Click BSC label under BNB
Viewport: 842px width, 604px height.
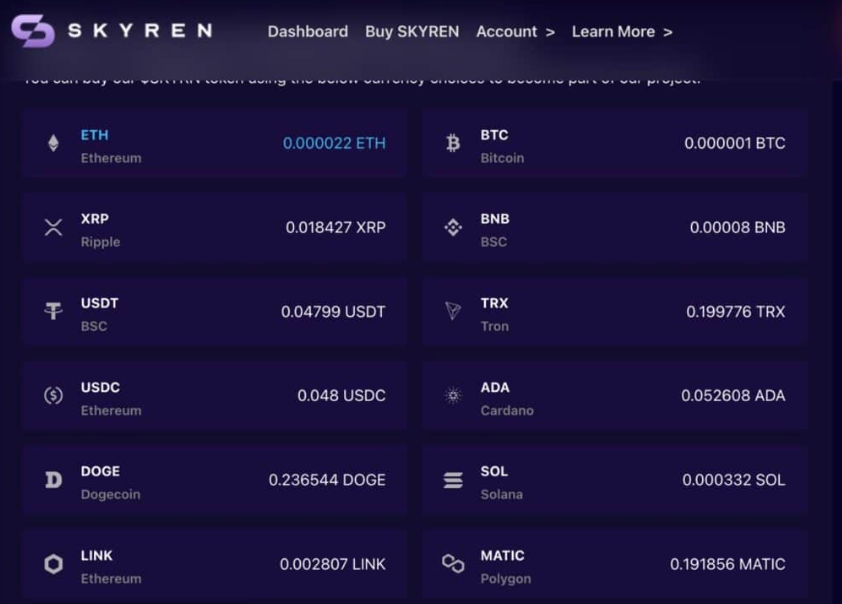[x=493, y=242]
